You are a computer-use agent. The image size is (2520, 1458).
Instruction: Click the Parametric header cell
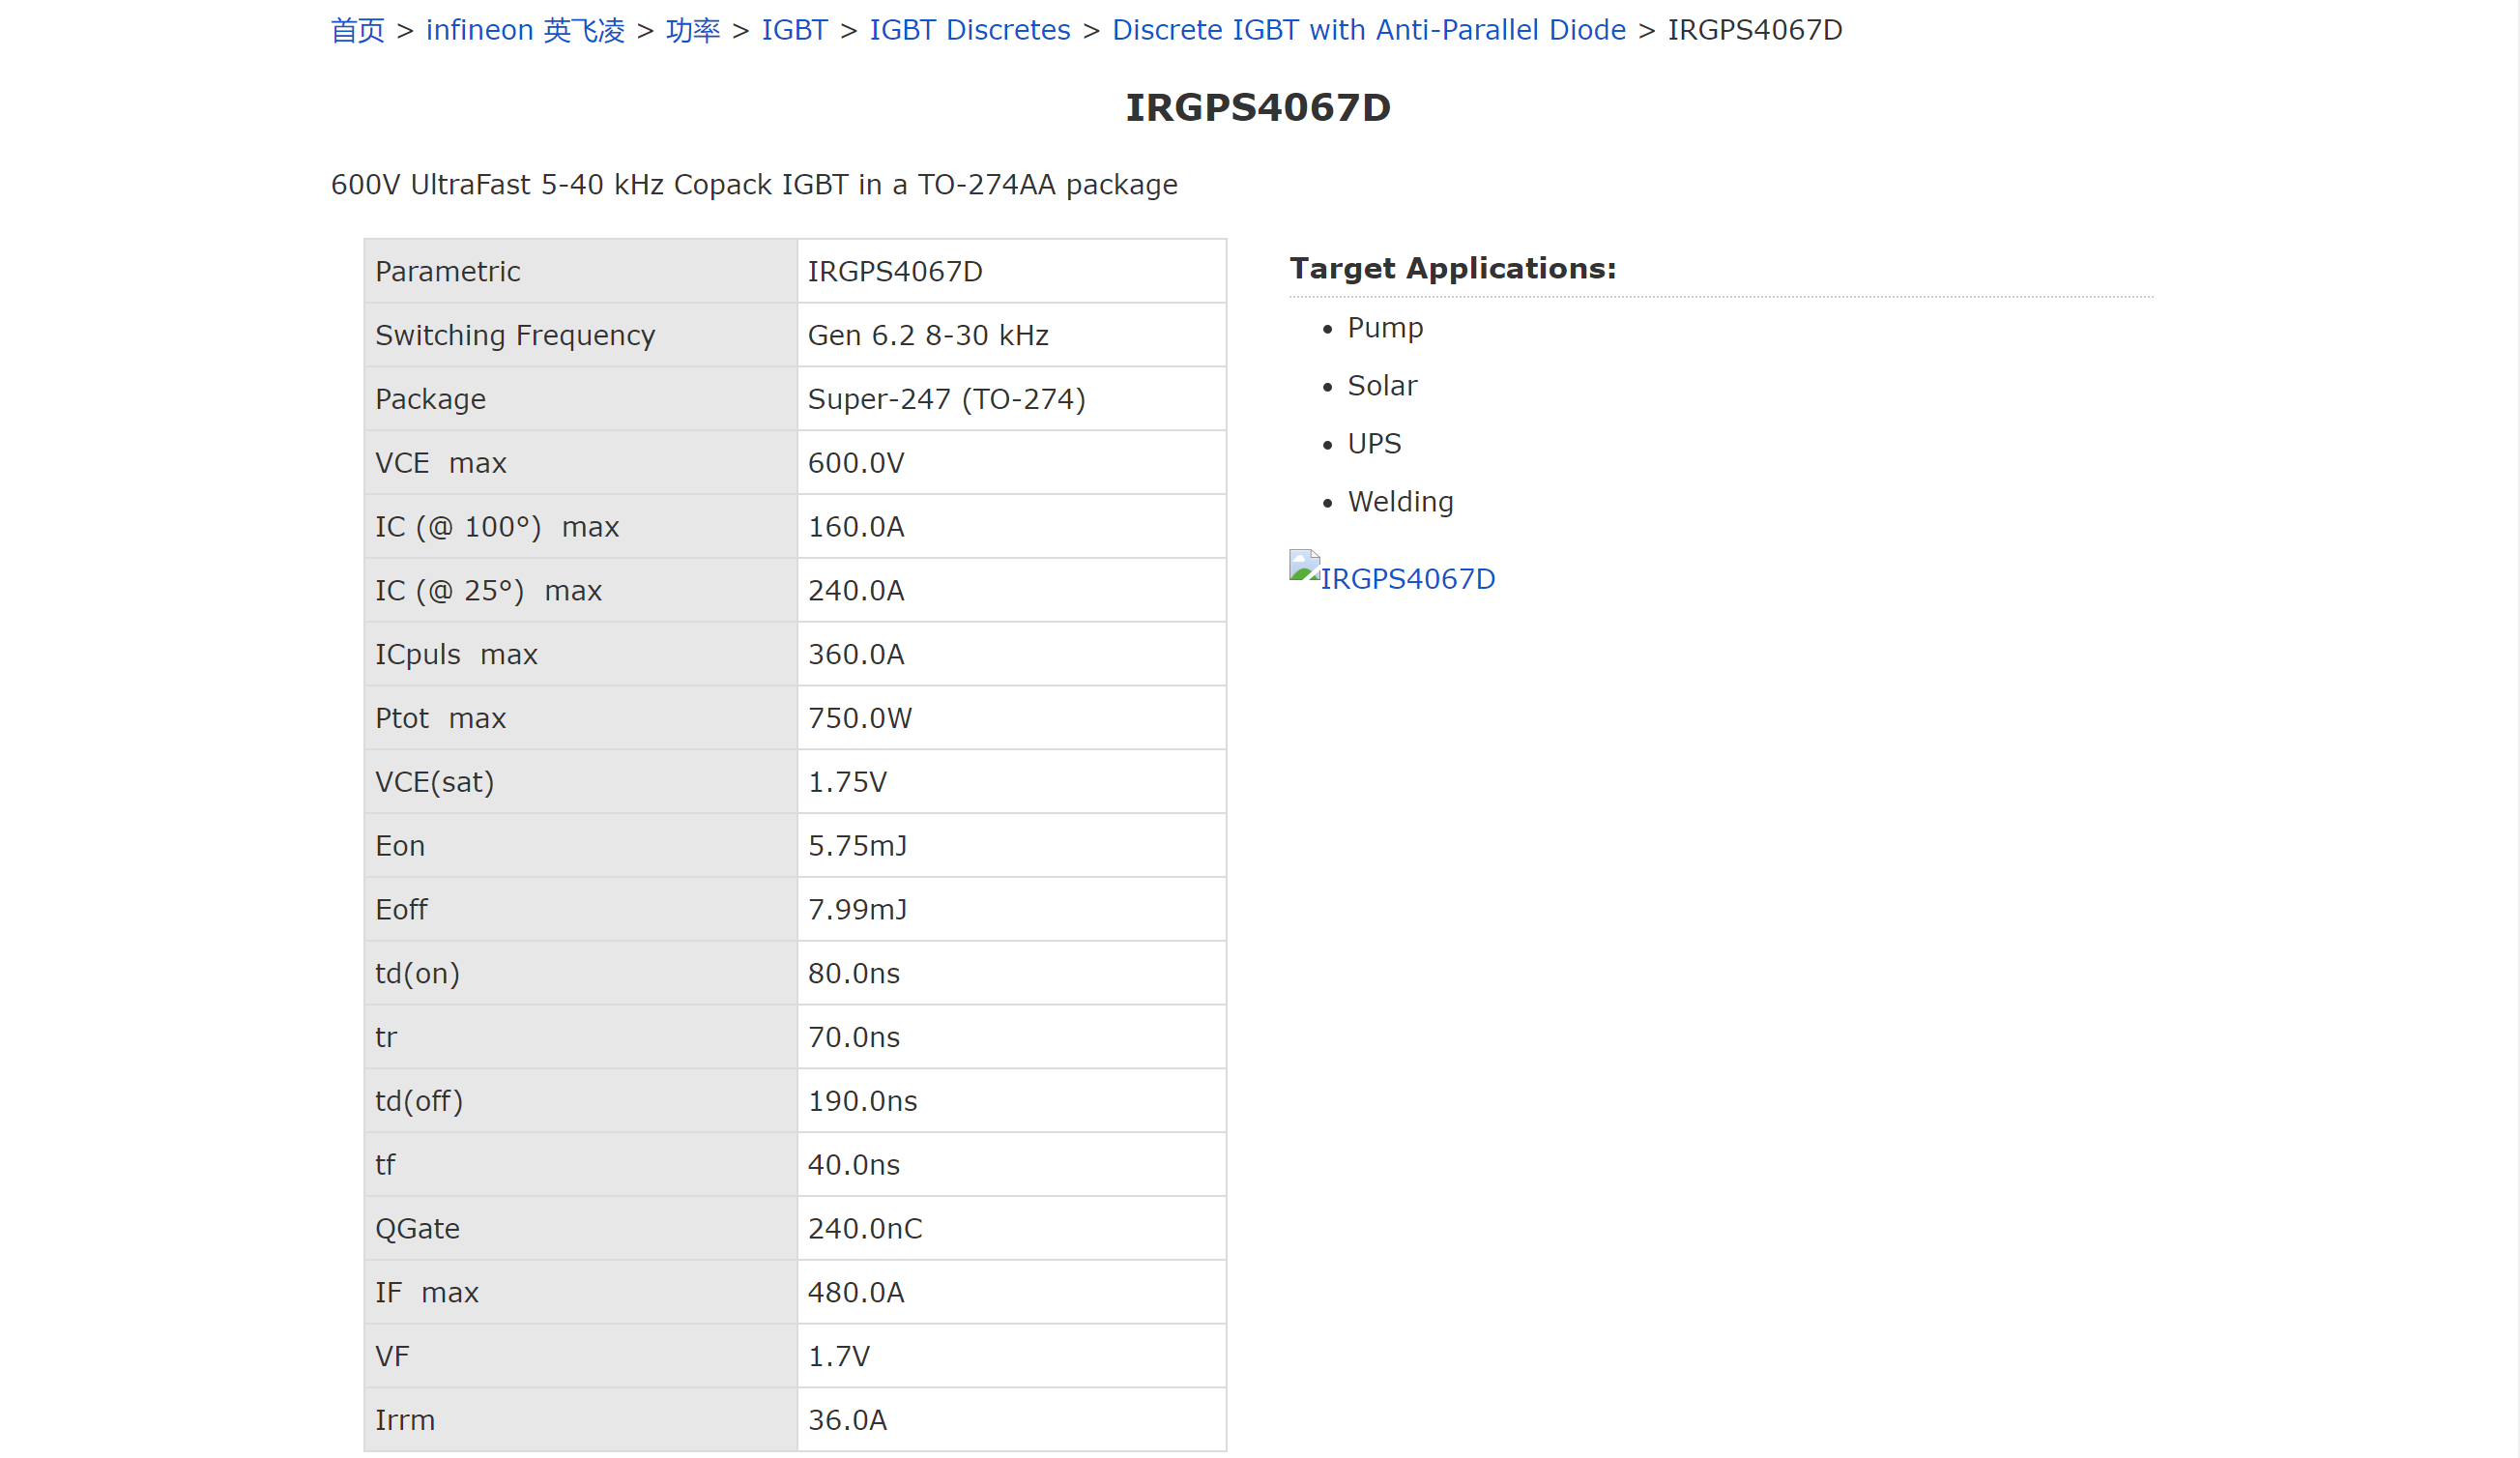point(581,271)
